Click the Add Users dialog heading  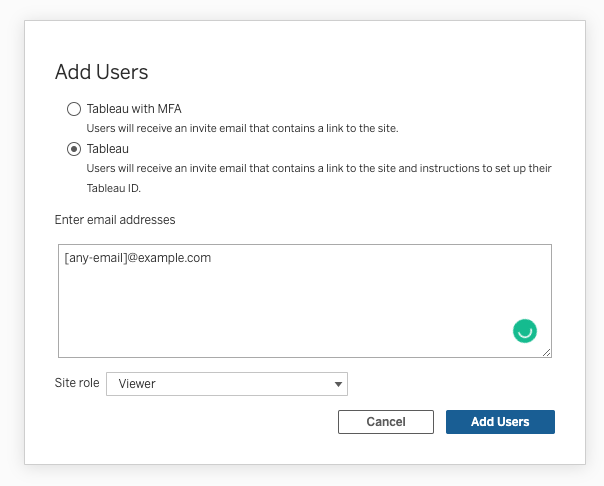102,72
